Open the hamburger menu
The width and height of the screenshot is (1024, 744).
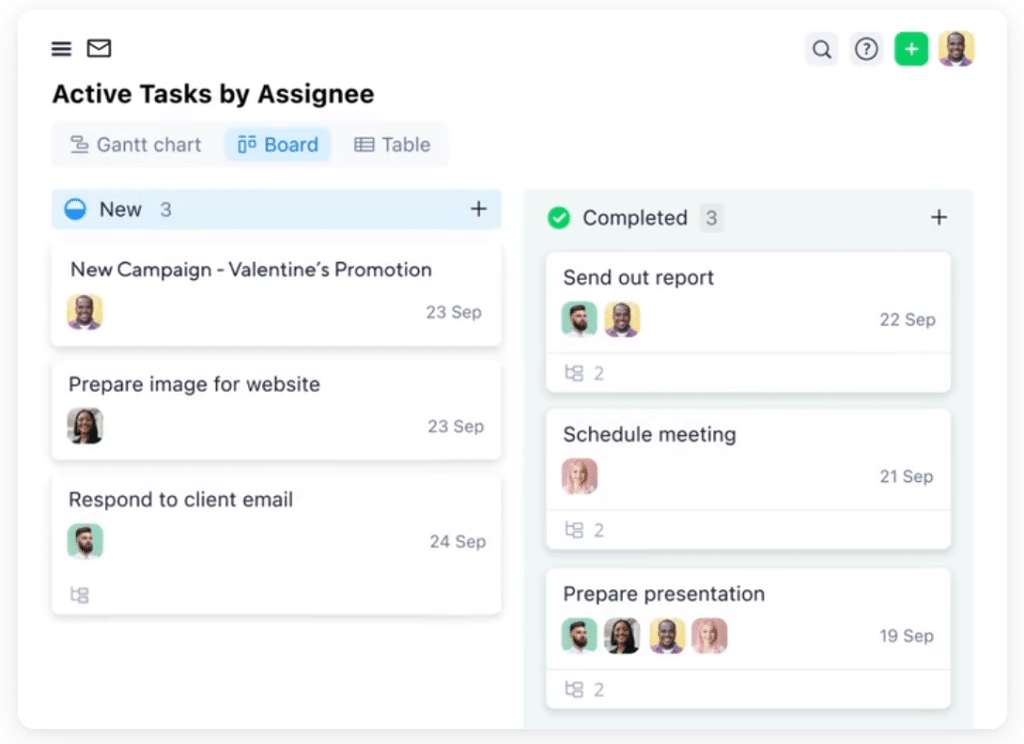pos(61,49)
